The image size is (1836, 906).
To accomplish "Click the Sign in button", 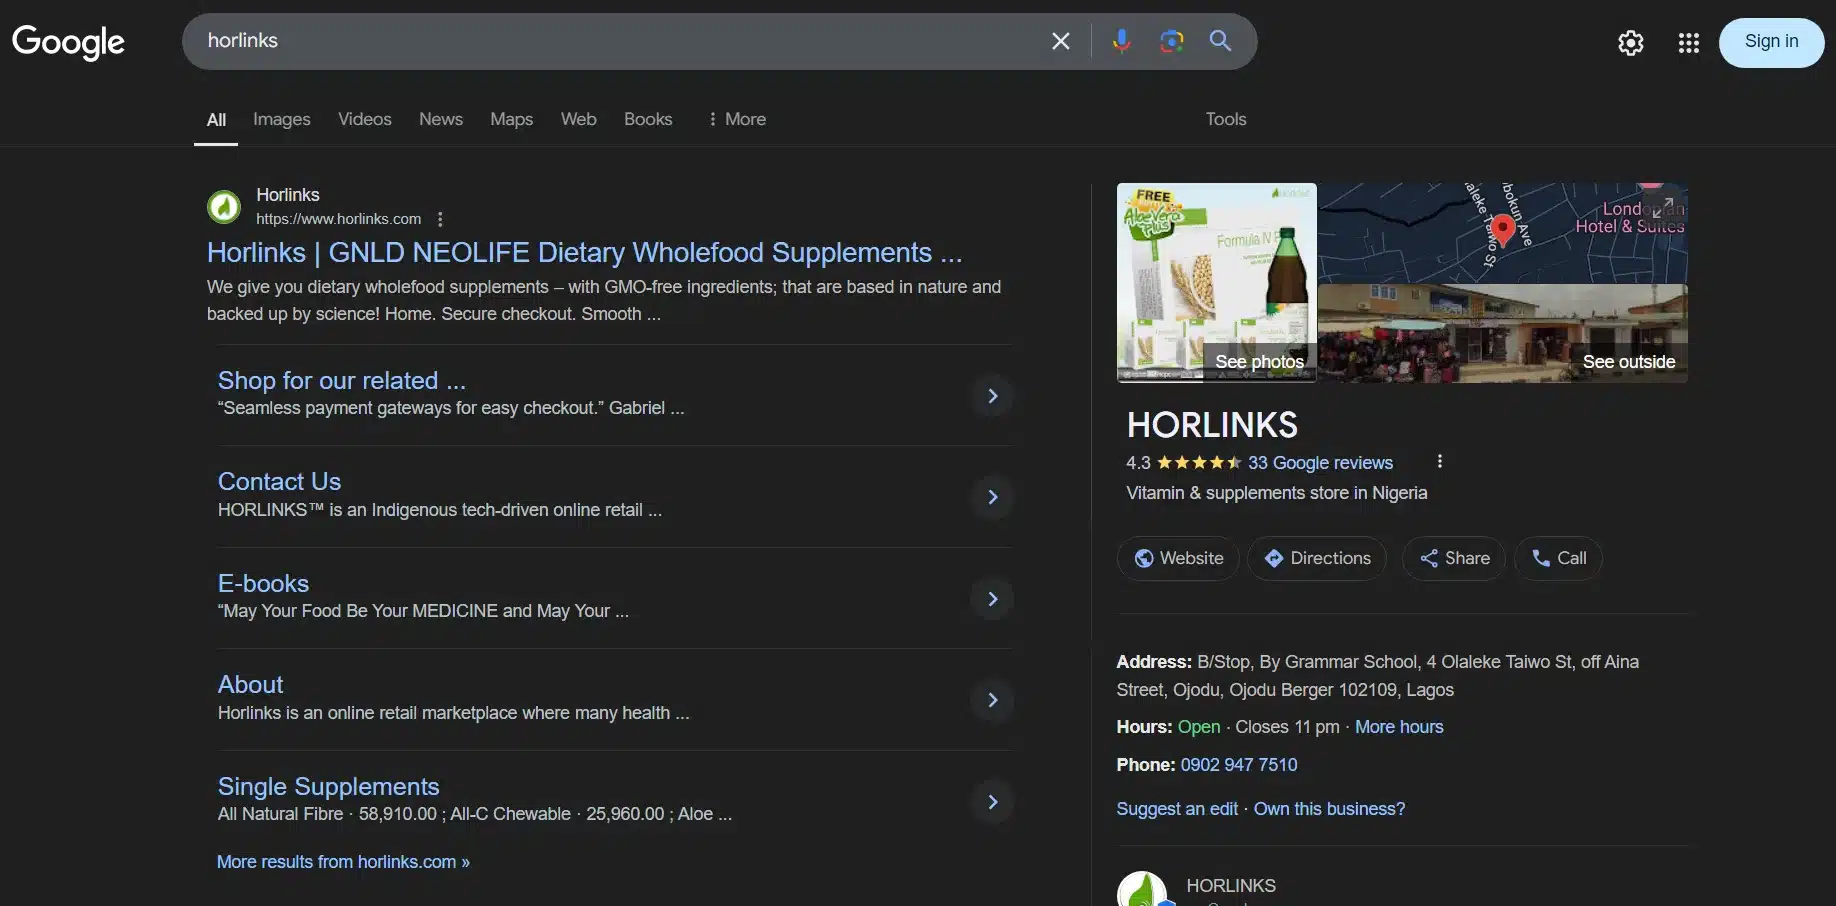I will click(1771, 42).
